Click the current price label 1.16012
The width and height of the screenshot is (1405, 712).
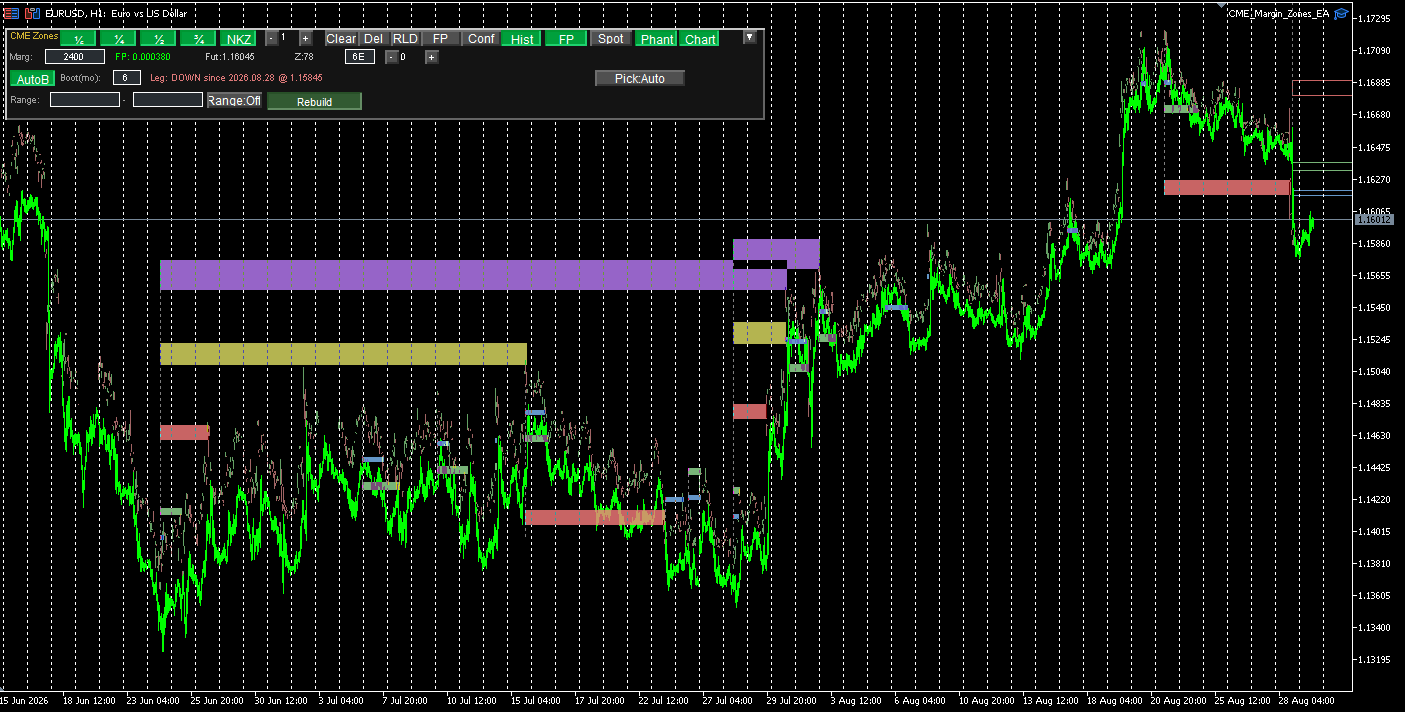click(1373, 219)
